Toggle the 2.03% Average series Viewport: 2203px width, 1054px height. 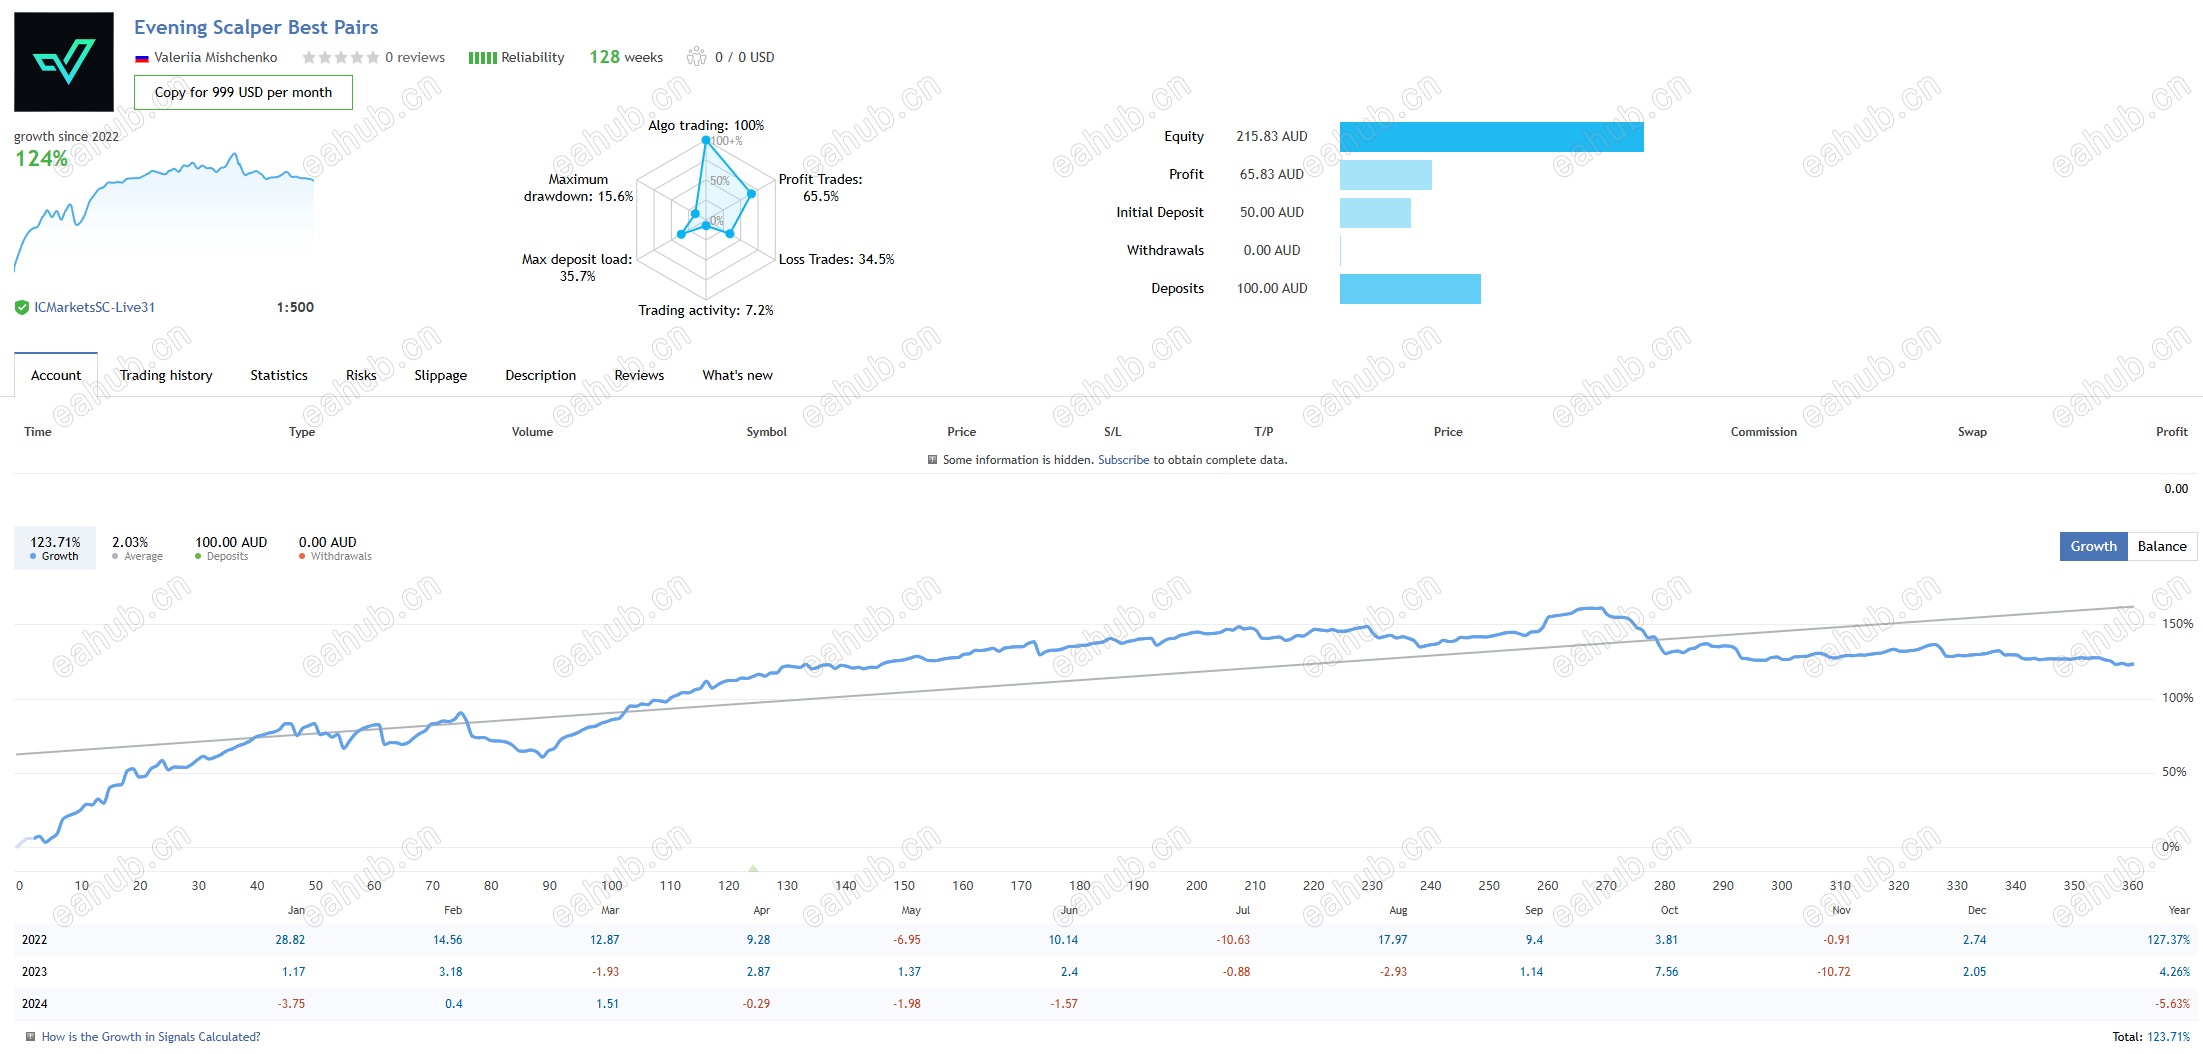(137, 548)
